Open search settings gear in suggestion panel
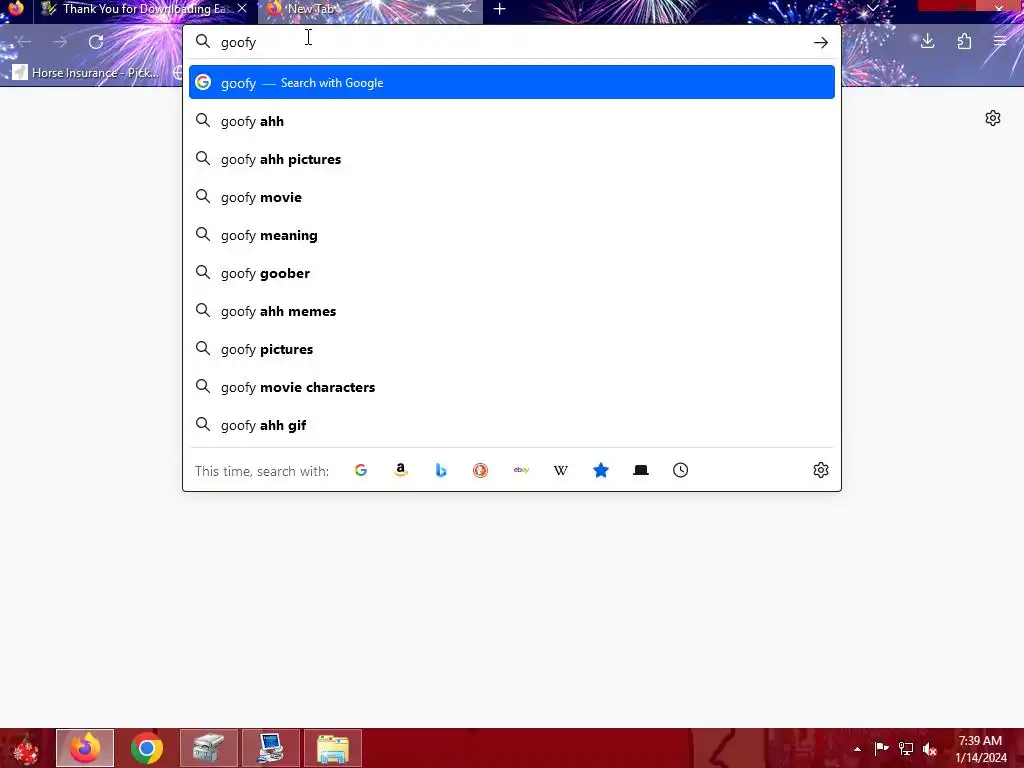Image resolution: width=1024 pixels, height=768 pixels. [x=821, y=470]
